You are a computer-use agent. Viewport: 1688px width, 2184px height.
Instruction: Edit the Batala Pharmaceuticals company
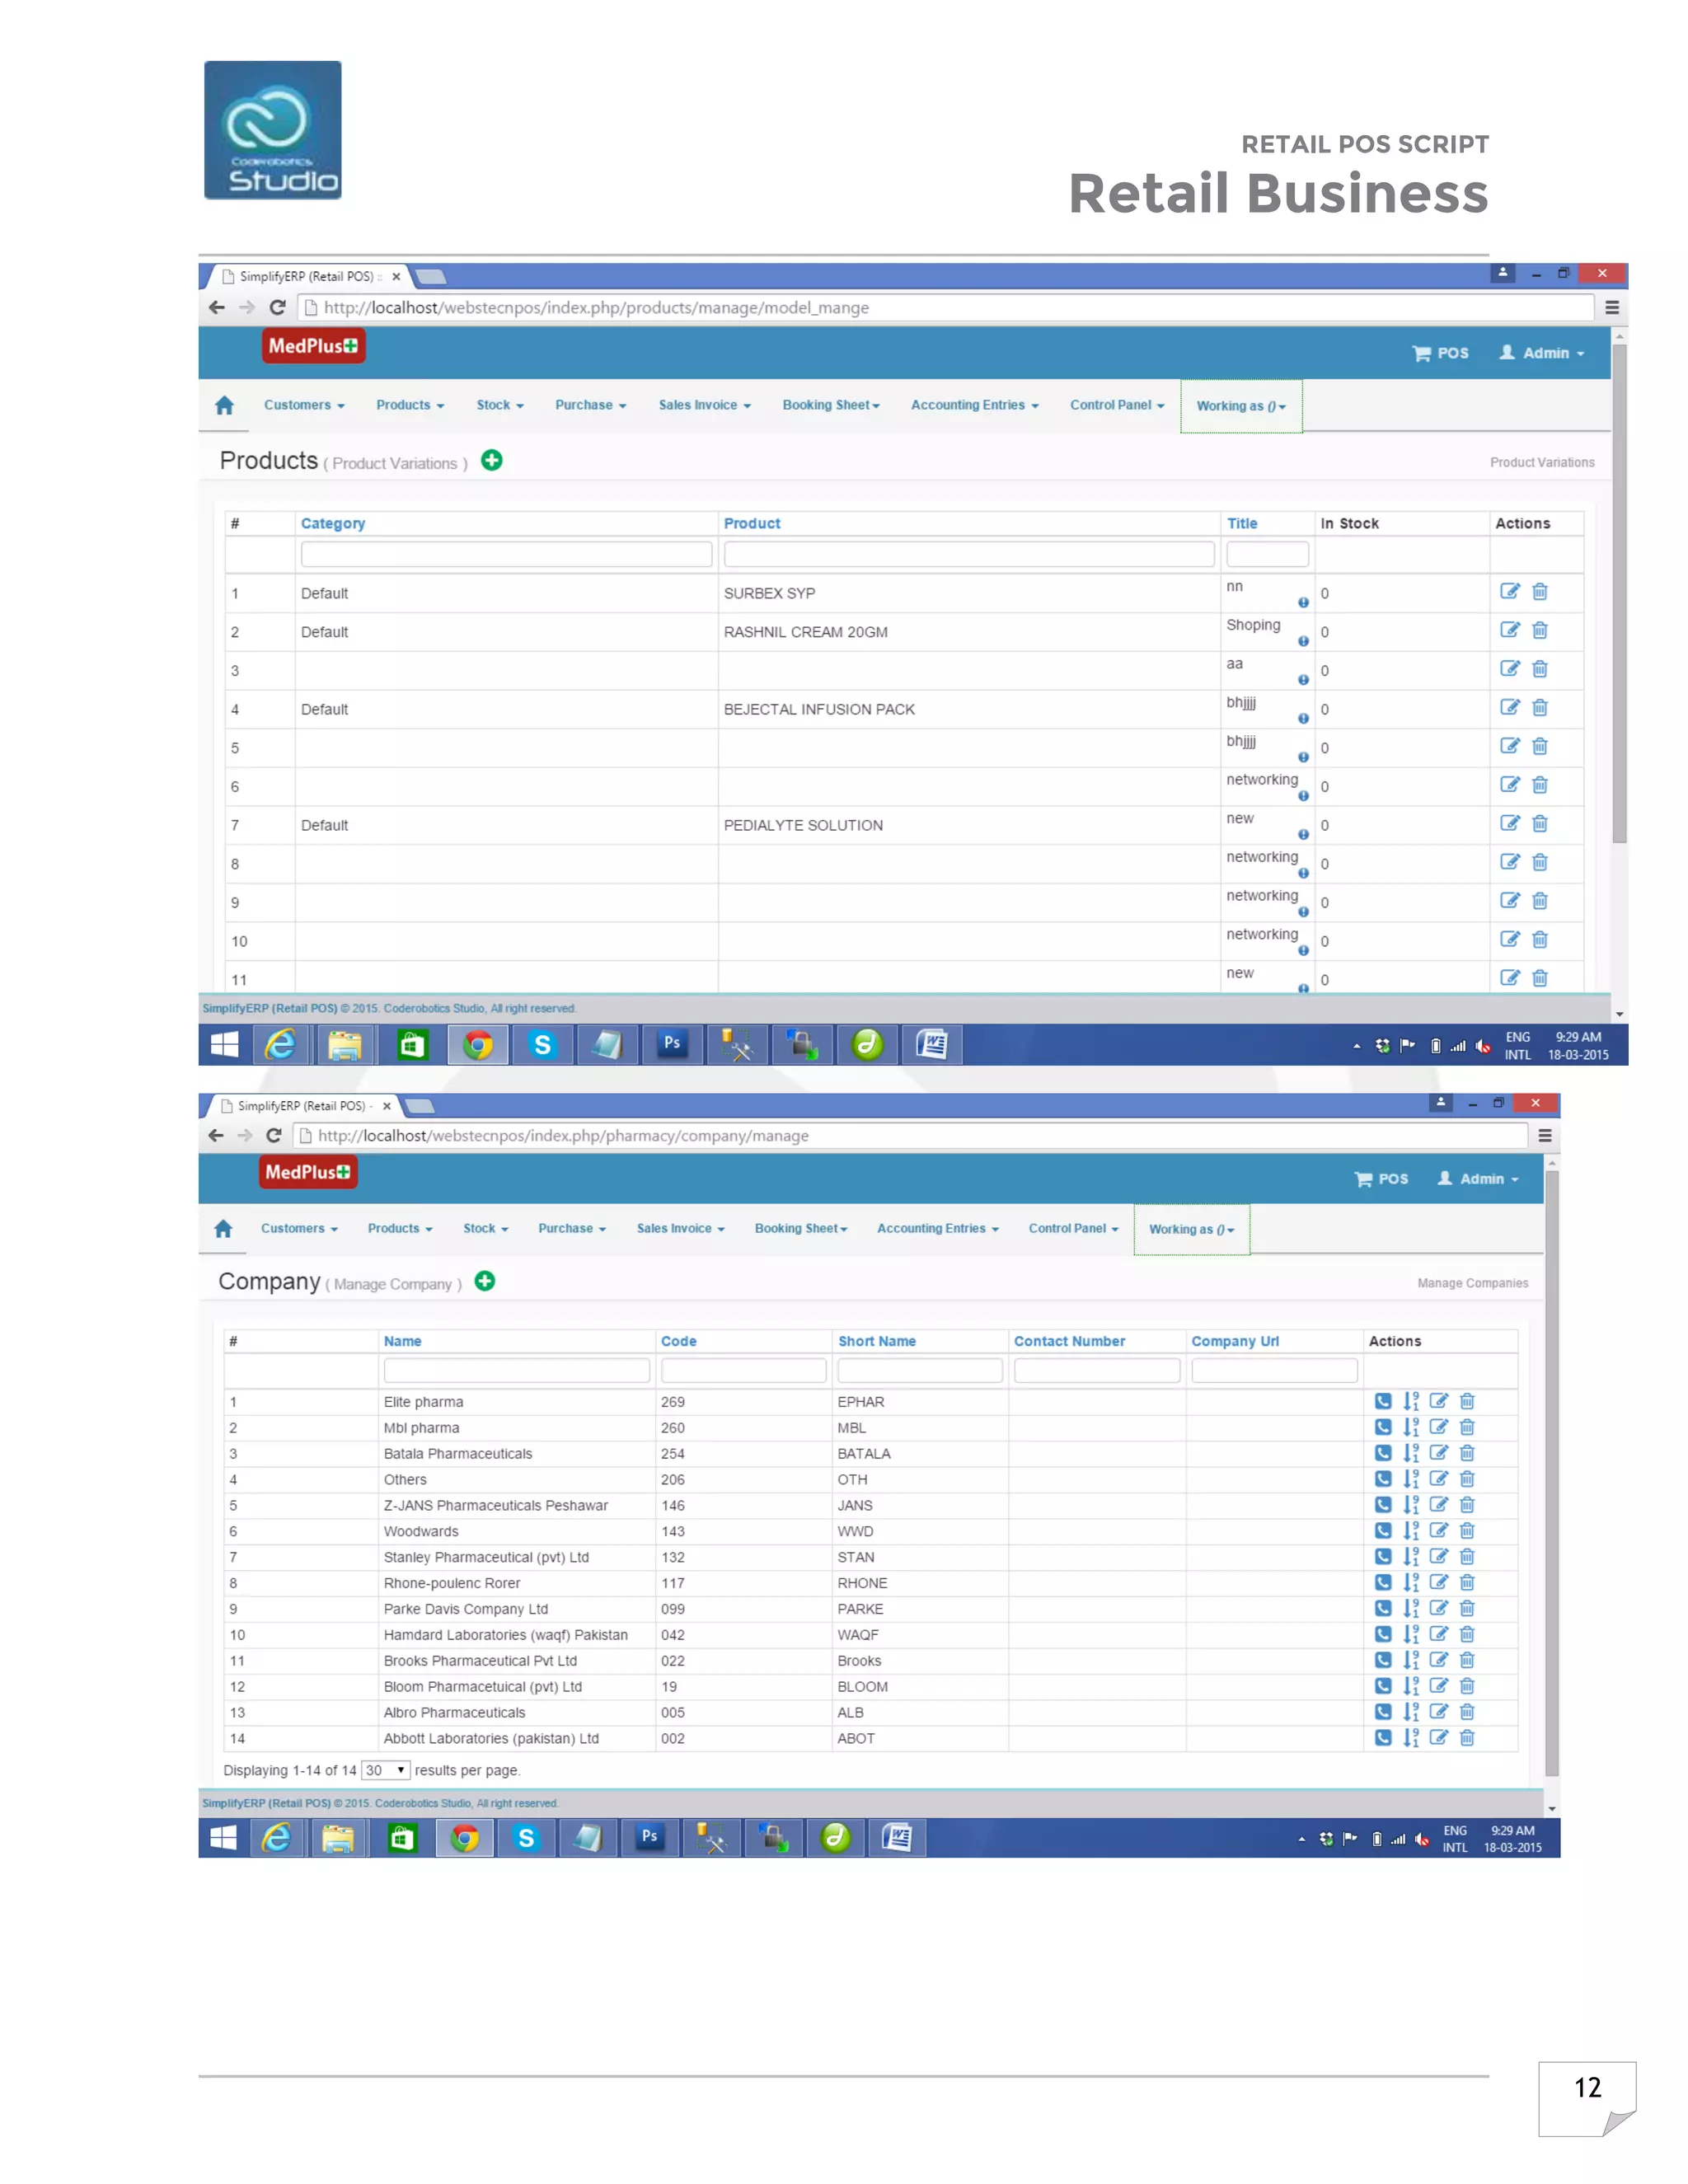tap(1439, 1452)
